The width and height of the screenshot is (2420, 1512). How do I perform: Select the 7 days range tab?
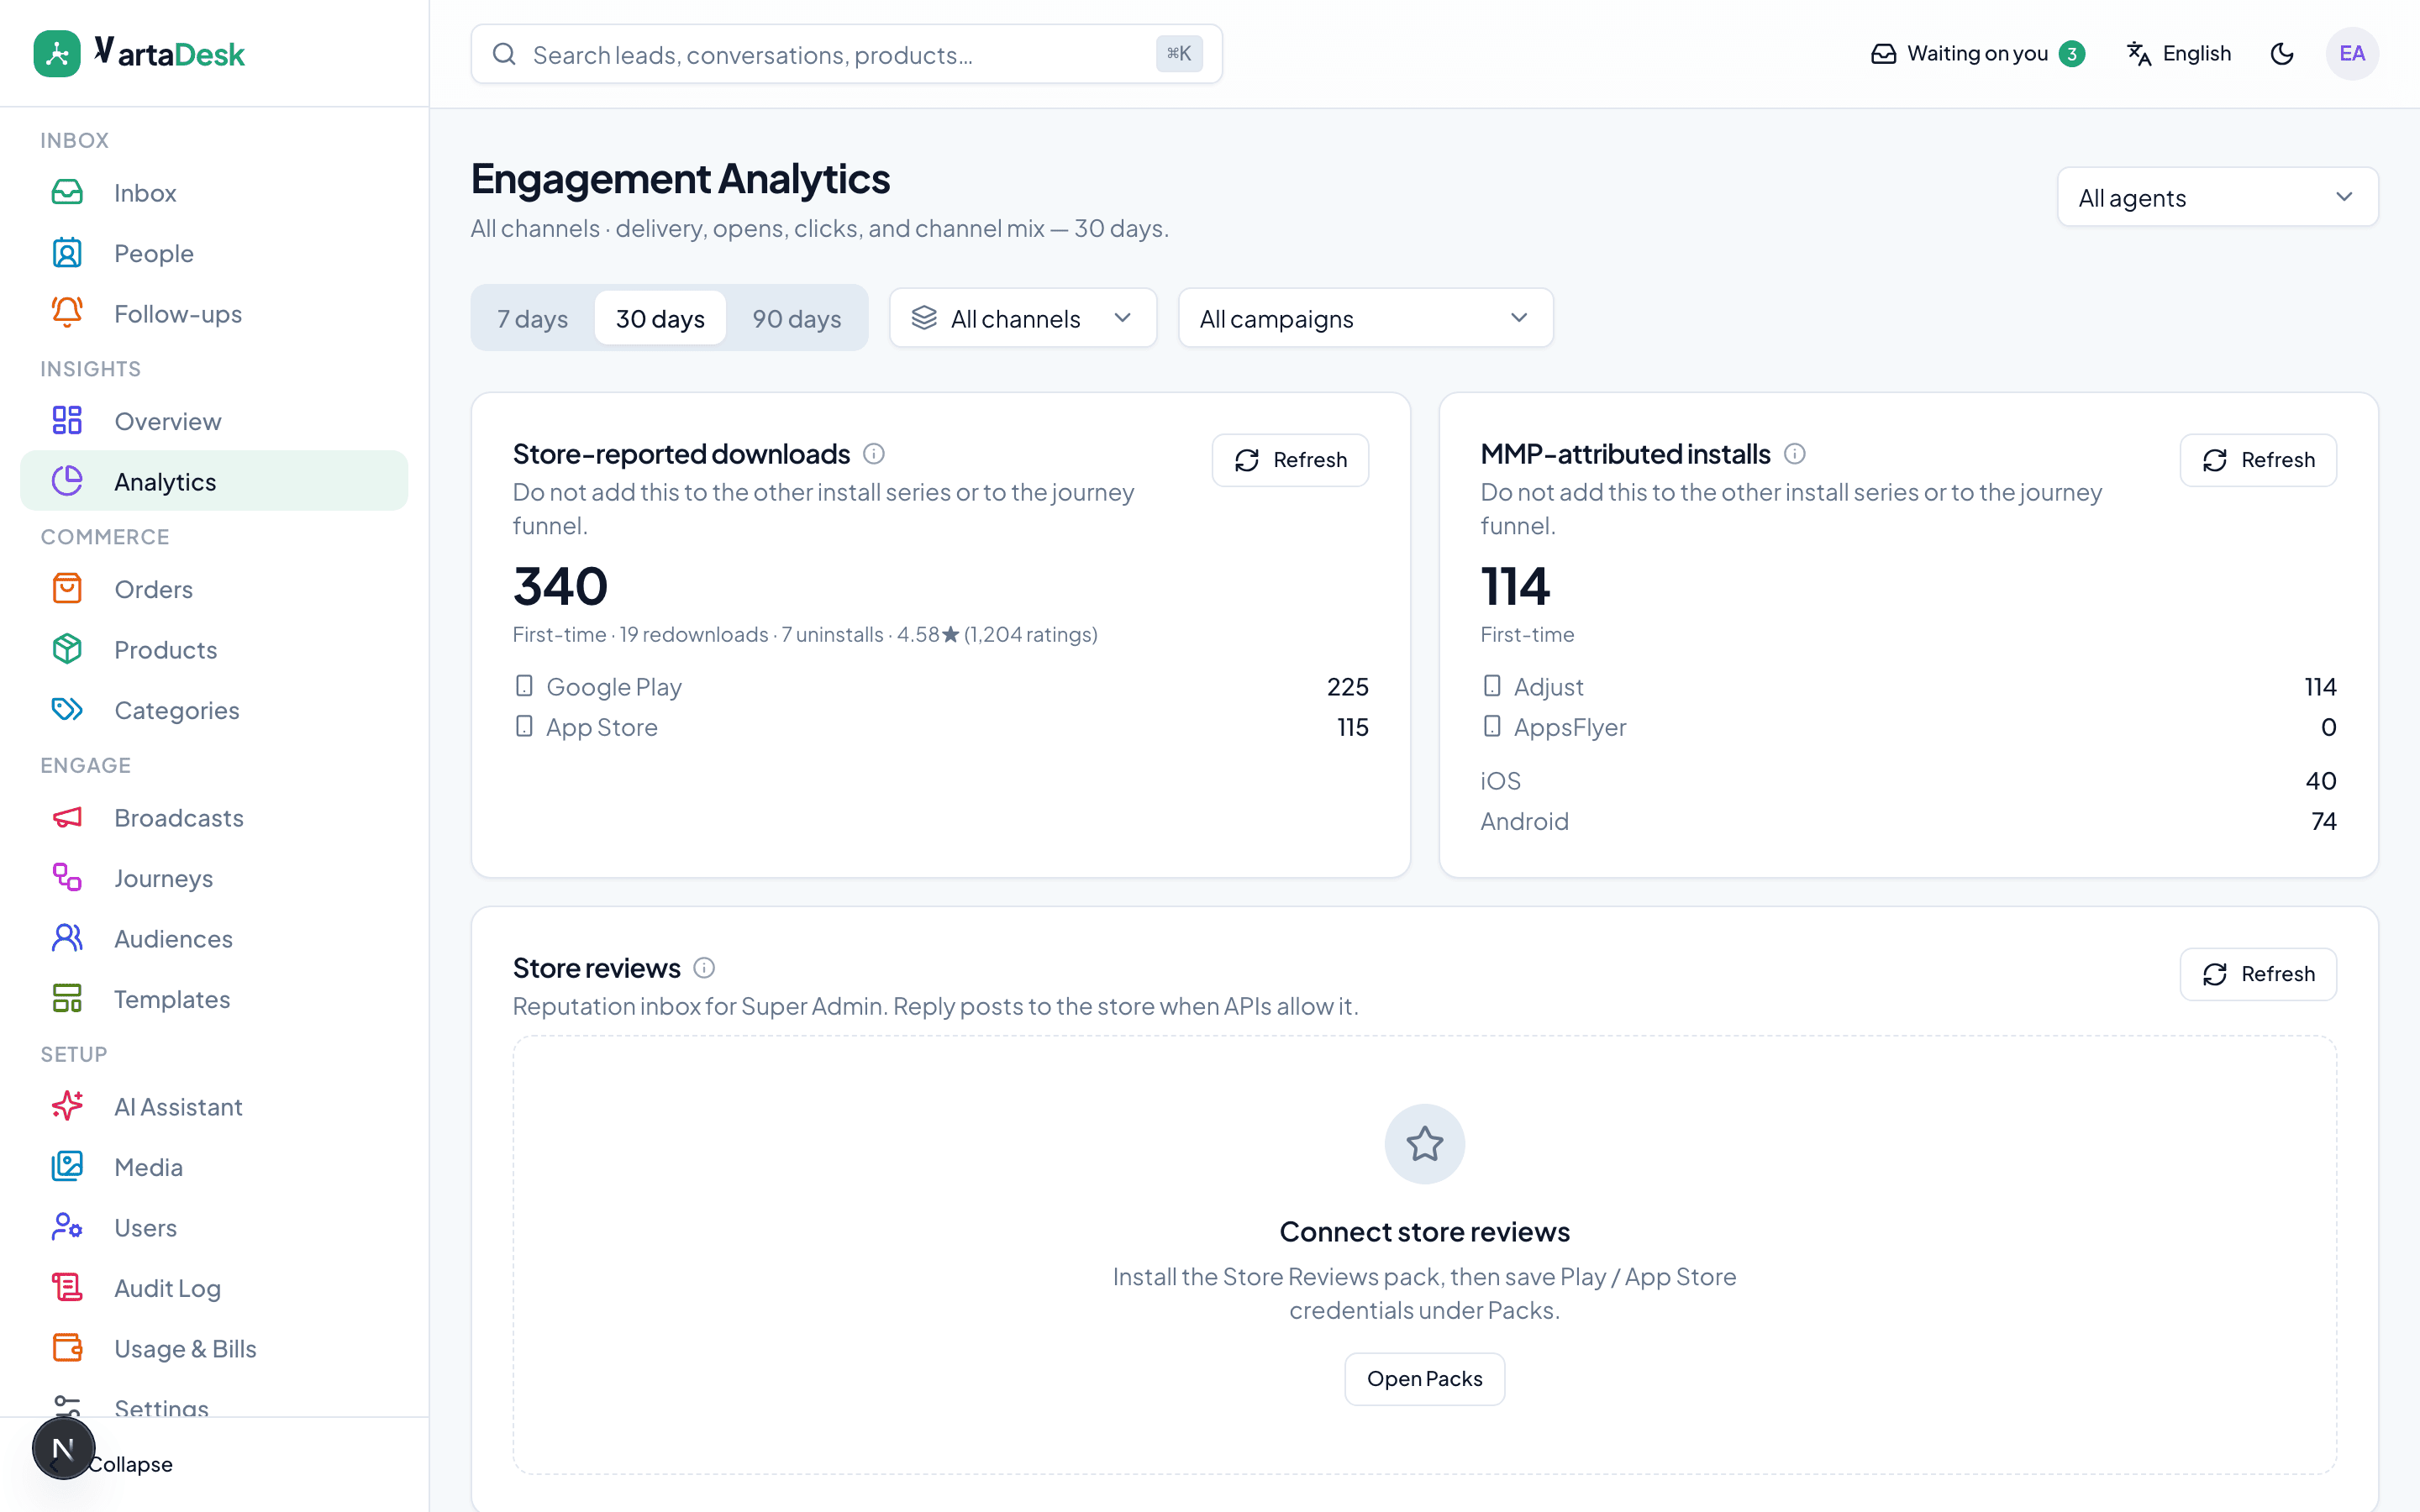coord(533,318)
